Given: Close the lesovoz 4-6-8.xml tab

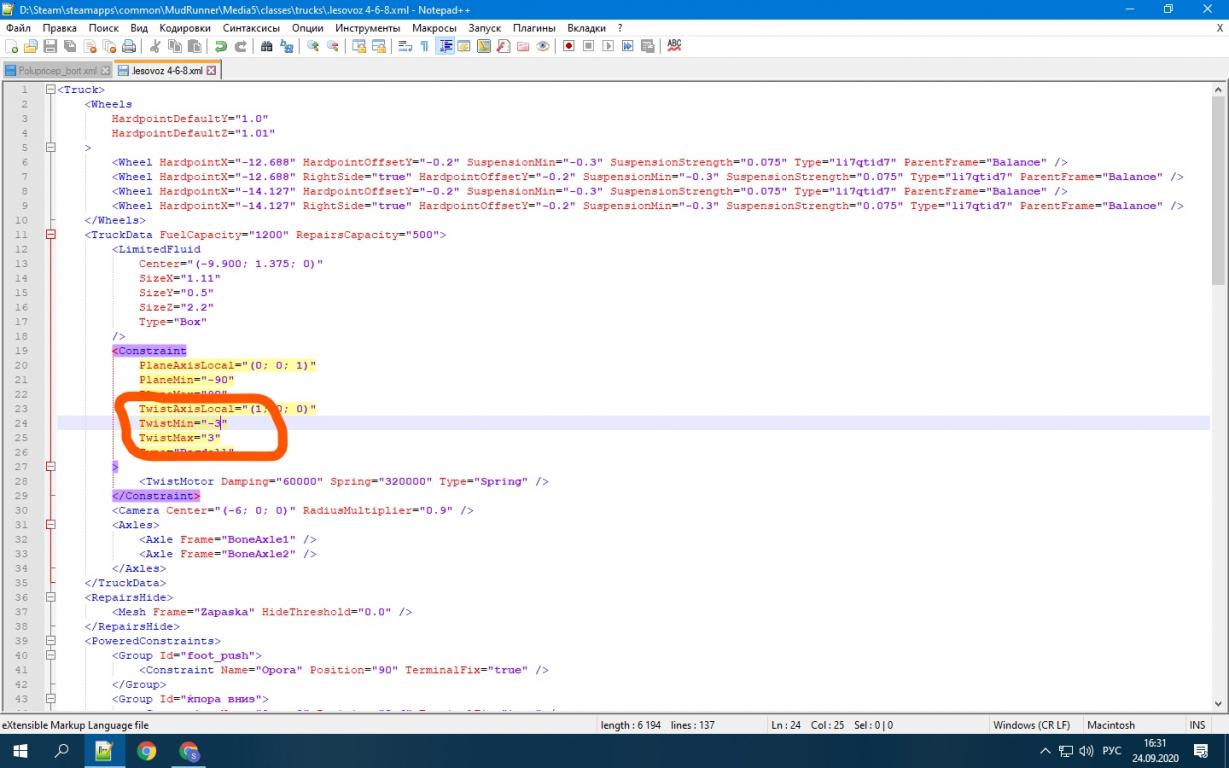Looking at the screenshot, I should (x=212, y=71).
